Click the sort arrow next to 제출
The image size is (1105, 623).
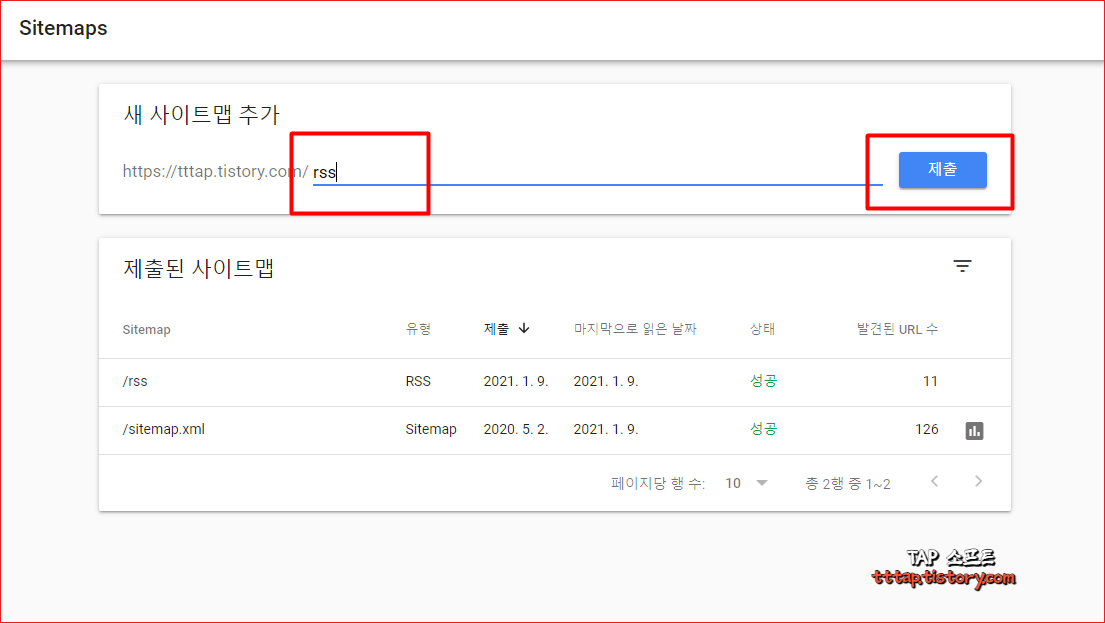(x=524, y=328)
